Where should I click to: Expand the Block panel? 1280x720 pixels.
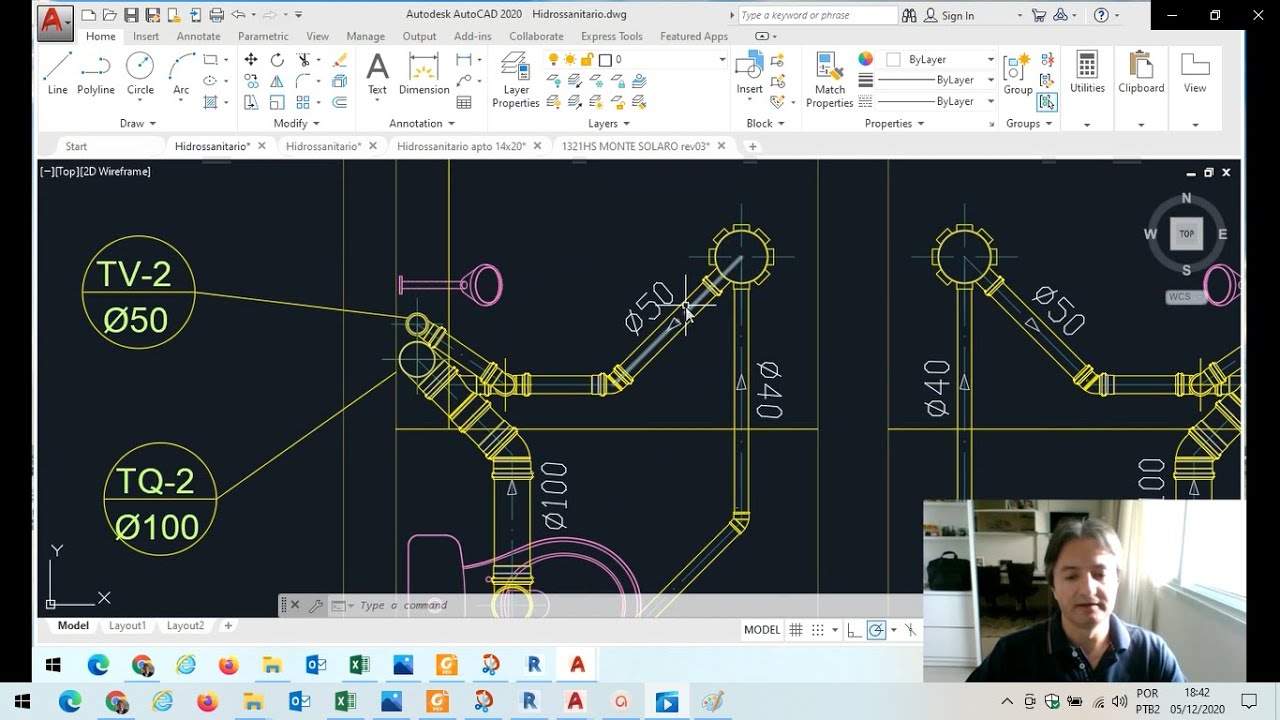tap(765, 123)
